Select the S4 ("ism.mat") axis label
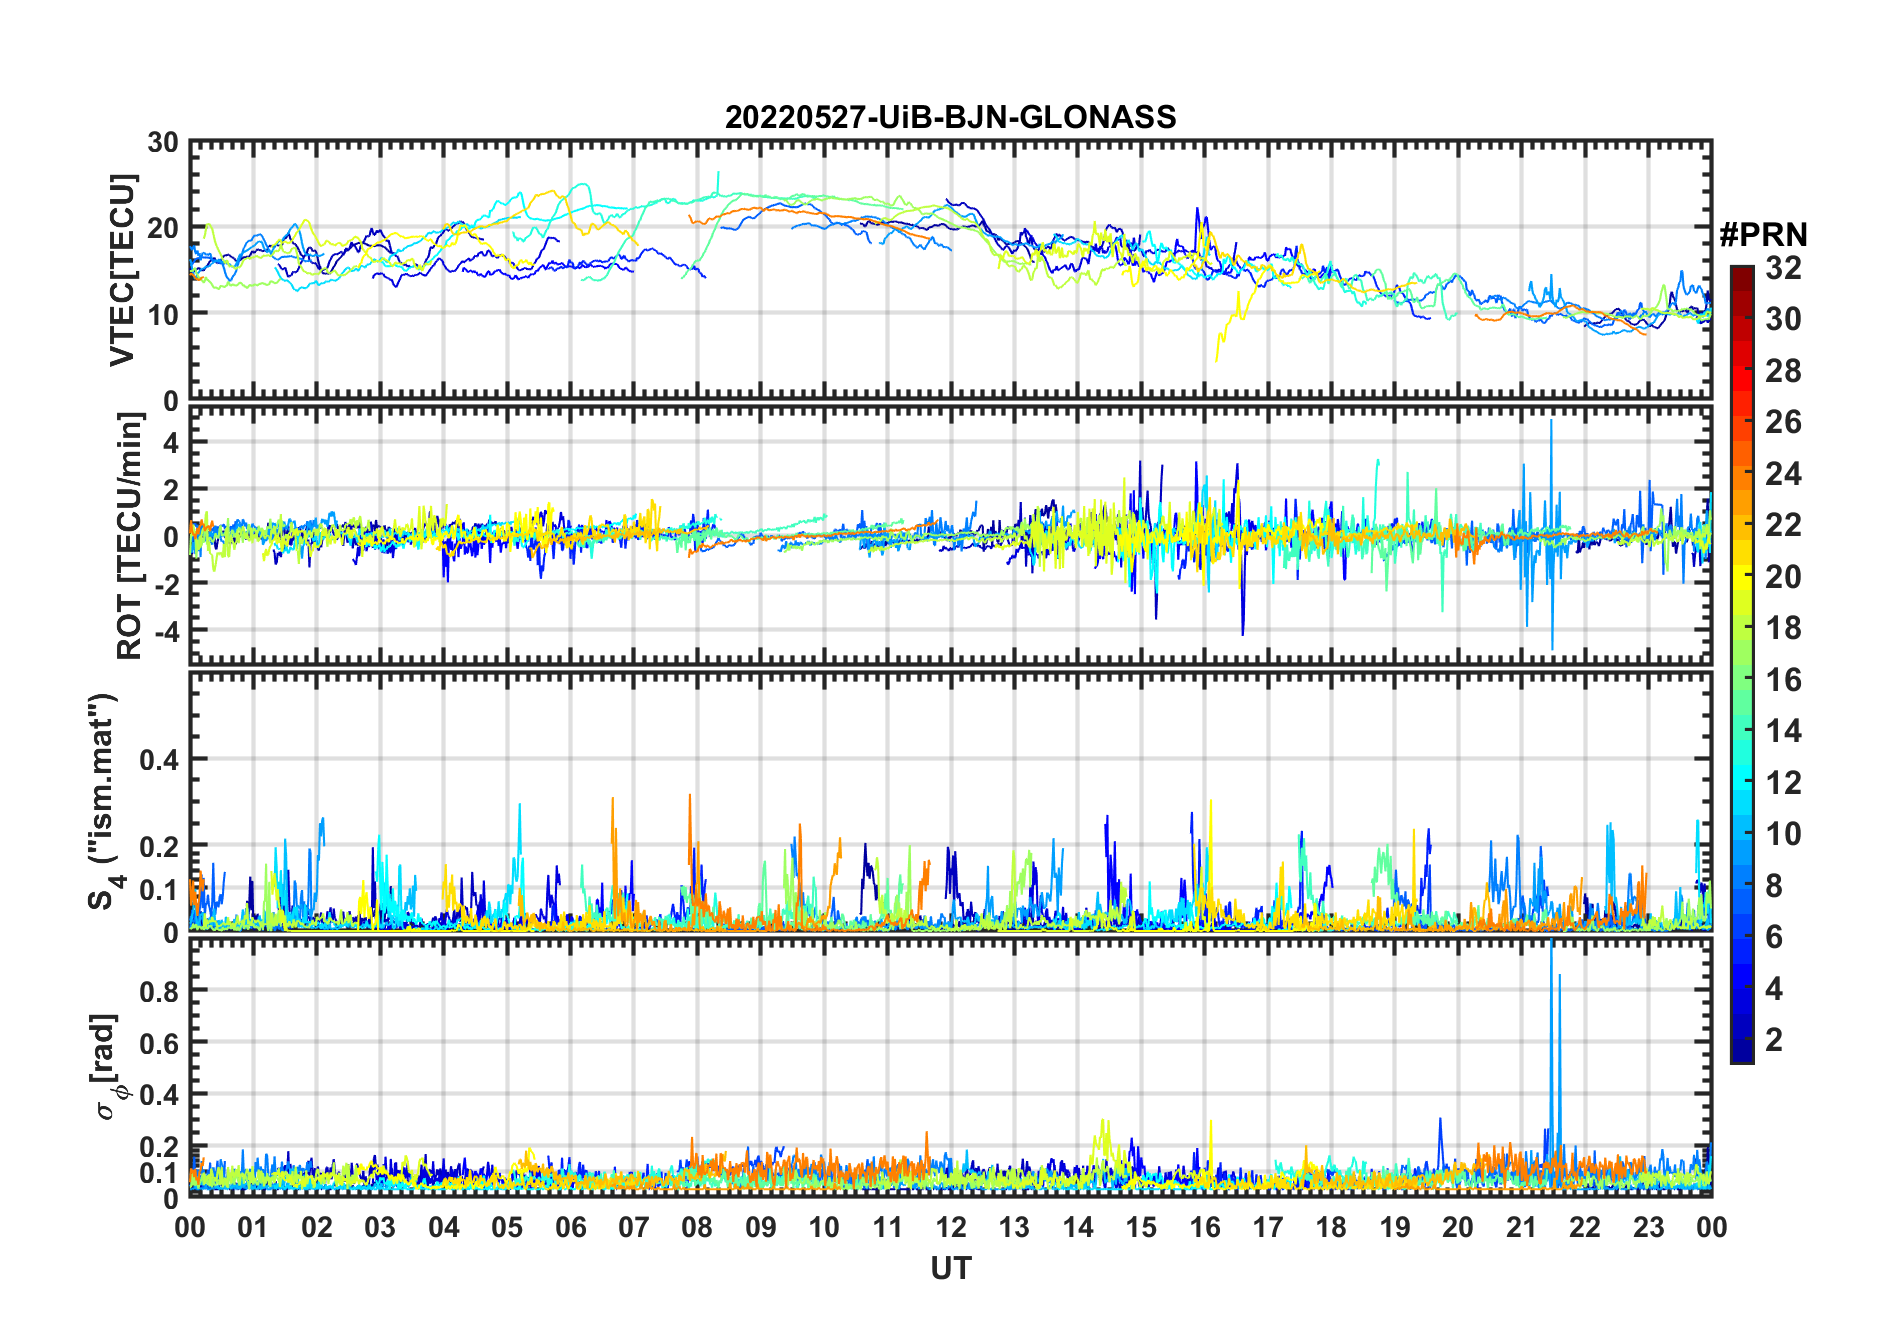The width and height of the screenshot is (1902, 1330). click(103, 802)
